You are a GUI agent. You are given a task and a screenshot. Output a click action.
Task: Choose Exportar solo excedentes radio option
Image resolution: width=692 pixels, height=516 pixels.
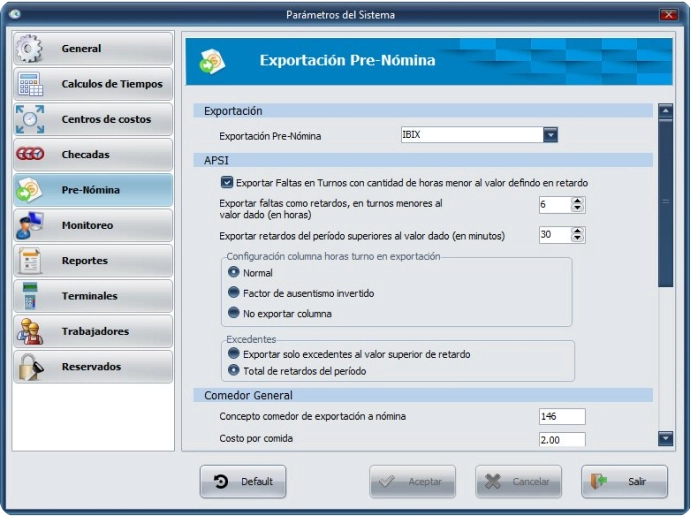[x=234, y=354]
